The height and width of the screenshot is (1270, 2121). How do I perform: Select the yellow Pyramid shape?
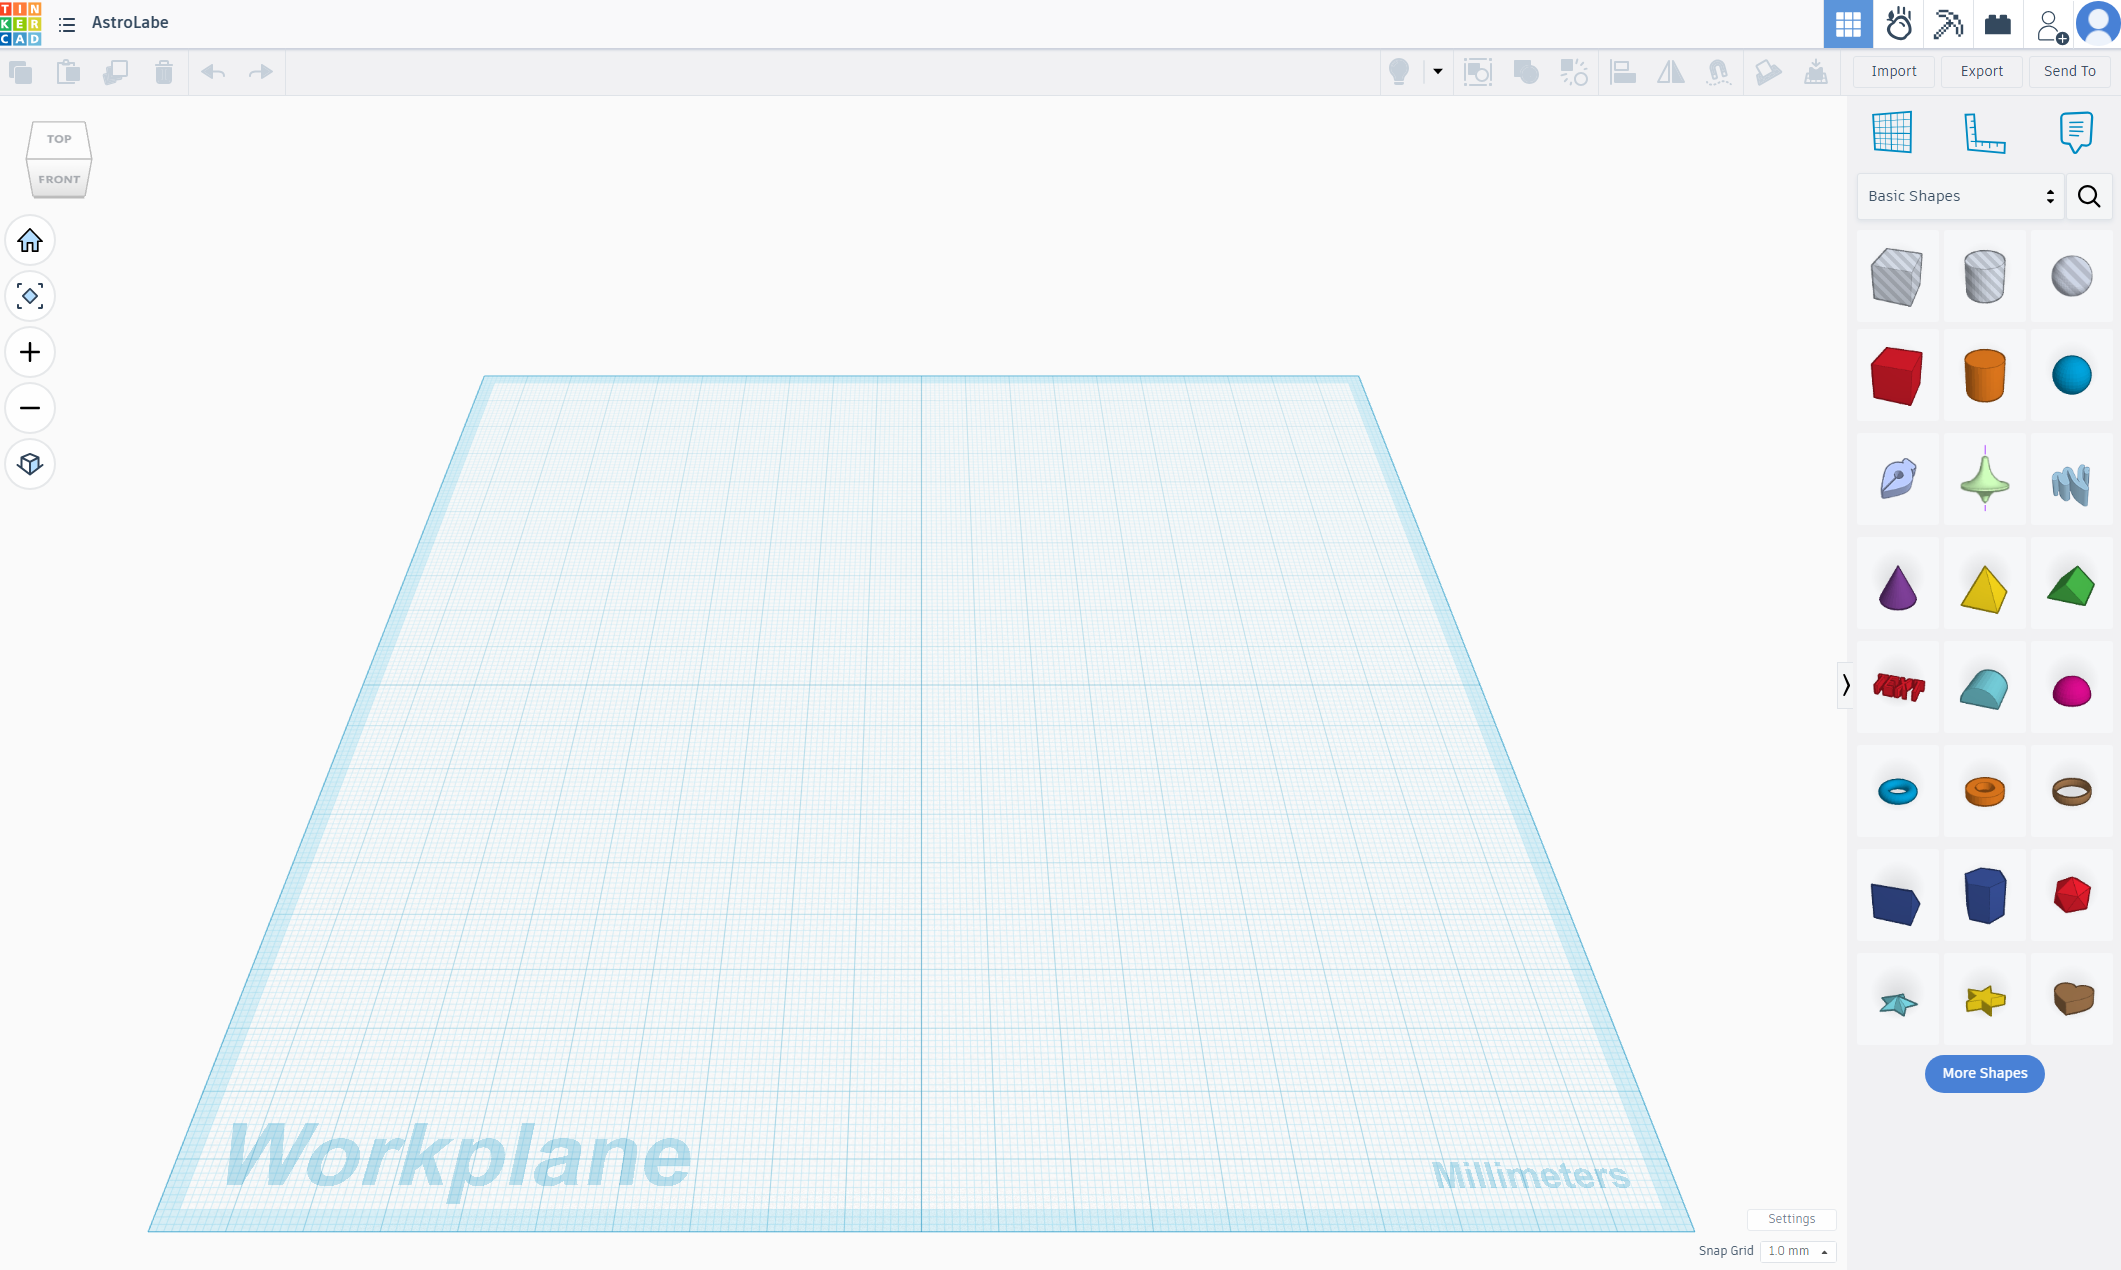pyautogui.click(x=1985, y=587)
